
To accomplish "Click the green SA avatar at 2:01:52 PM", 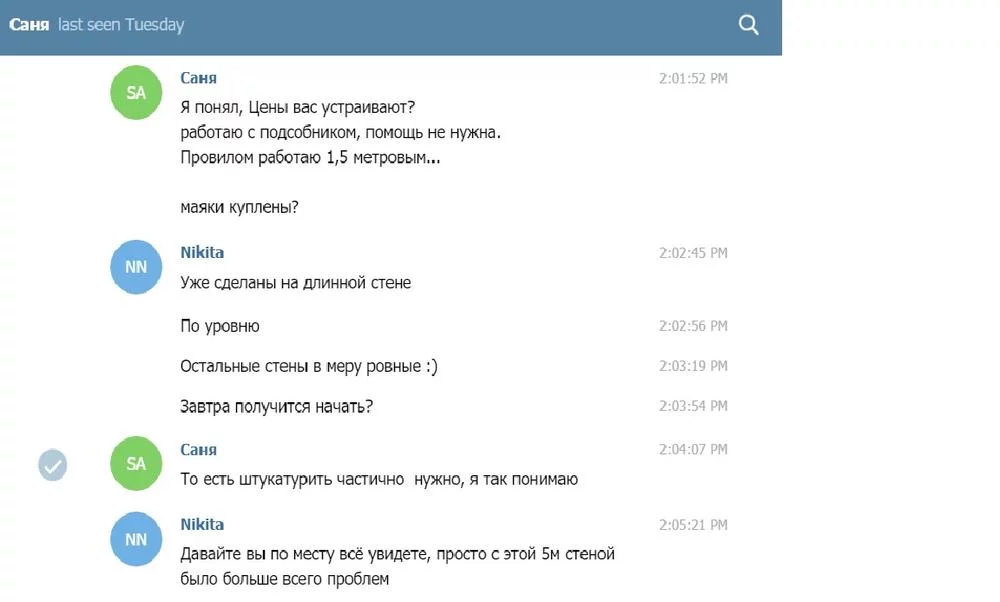I will [136, 93].
